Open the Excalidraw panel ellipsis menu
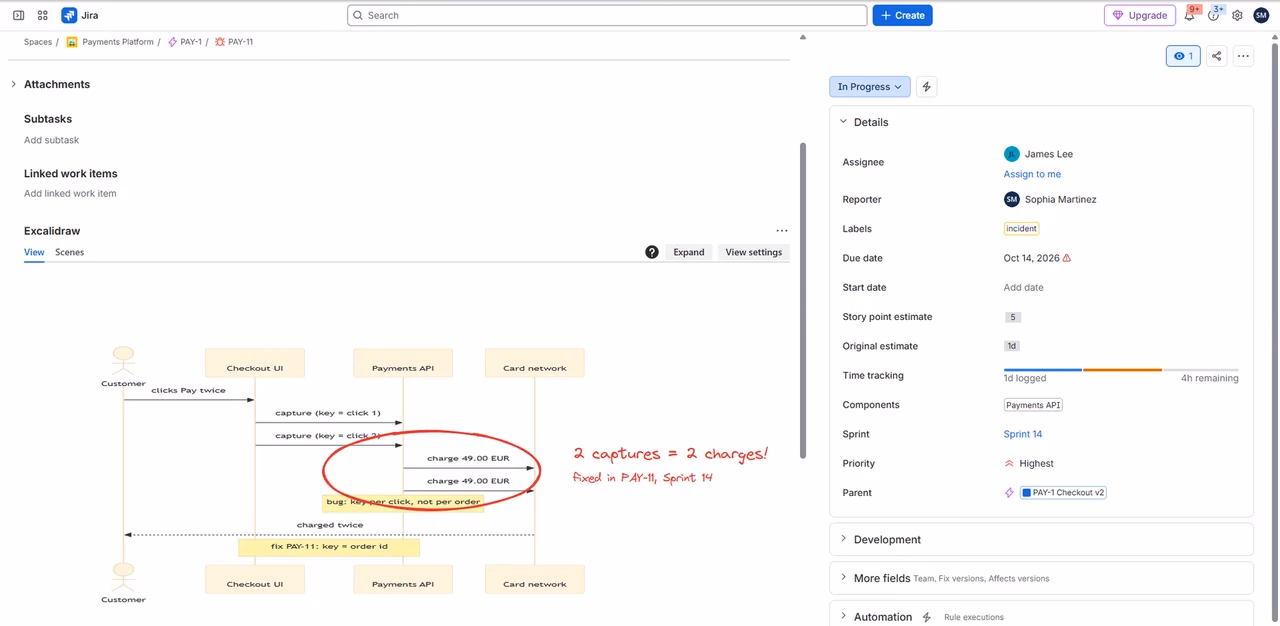This screenshot has height=626, width=1280. 782,231
